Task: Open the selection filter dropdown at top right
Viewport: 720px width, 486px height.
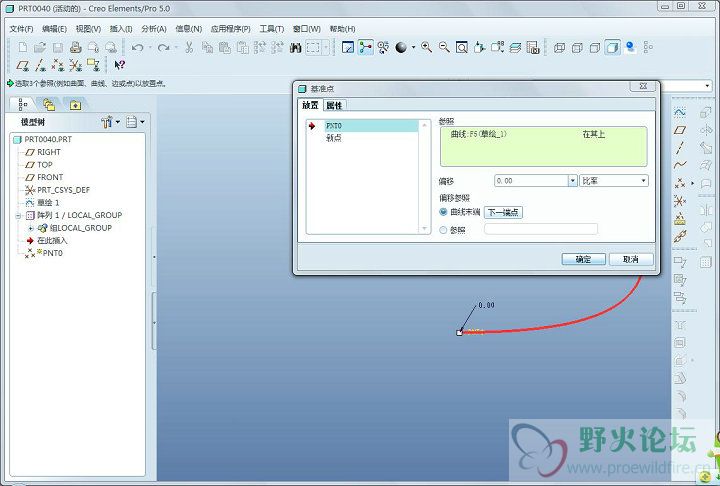Action: coord(707,86)
